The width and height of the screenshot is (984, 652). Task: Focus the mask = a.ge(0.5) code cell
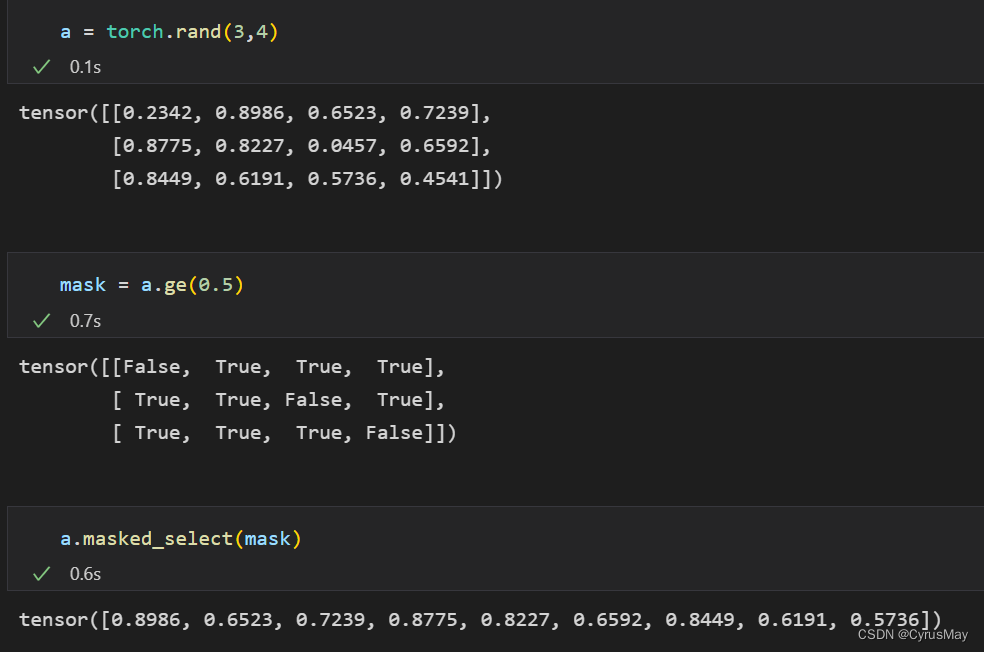click(x=500, y=286)
